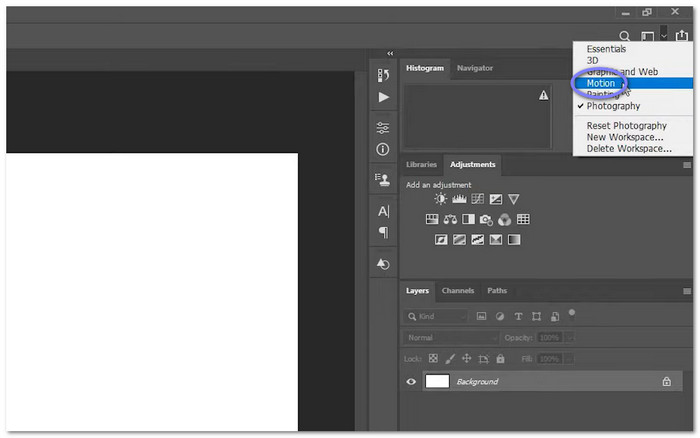Screen dimensions: 700x438
Task: Open the Fill slider dropdown arrow
Action: click(570, 359)
